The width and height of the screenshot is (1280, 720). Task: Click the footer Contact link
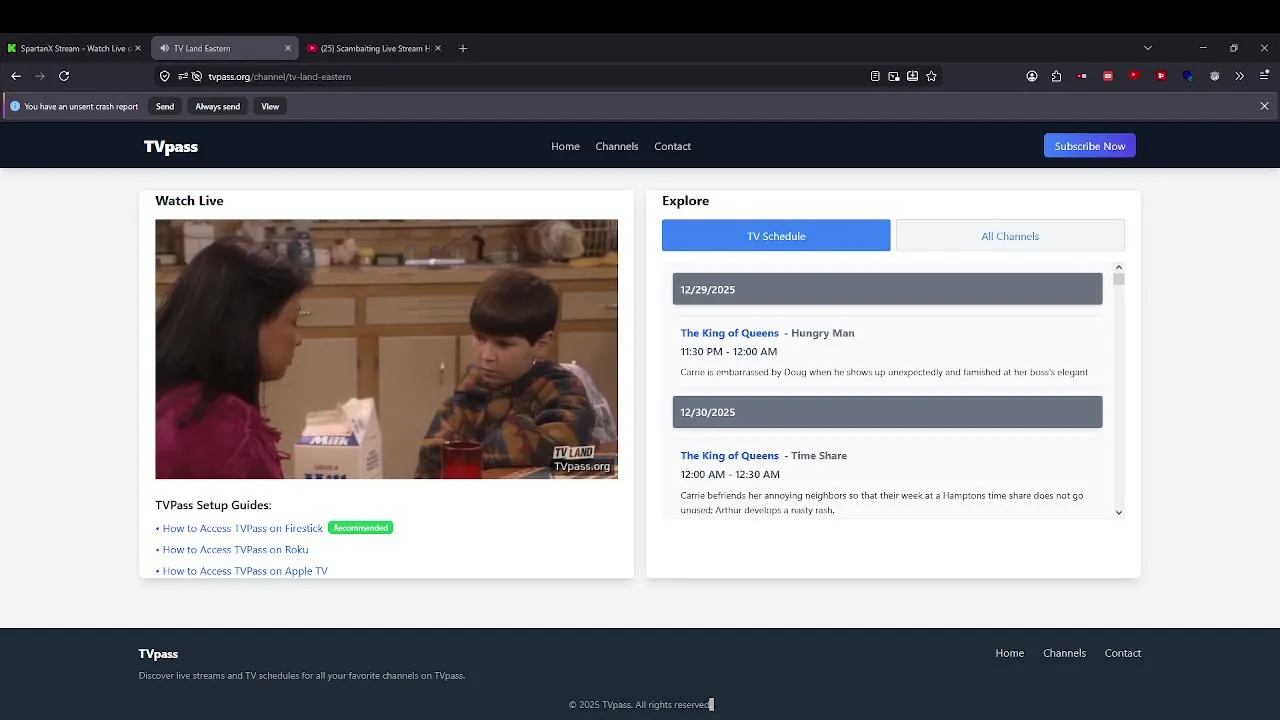[1123, 653]
